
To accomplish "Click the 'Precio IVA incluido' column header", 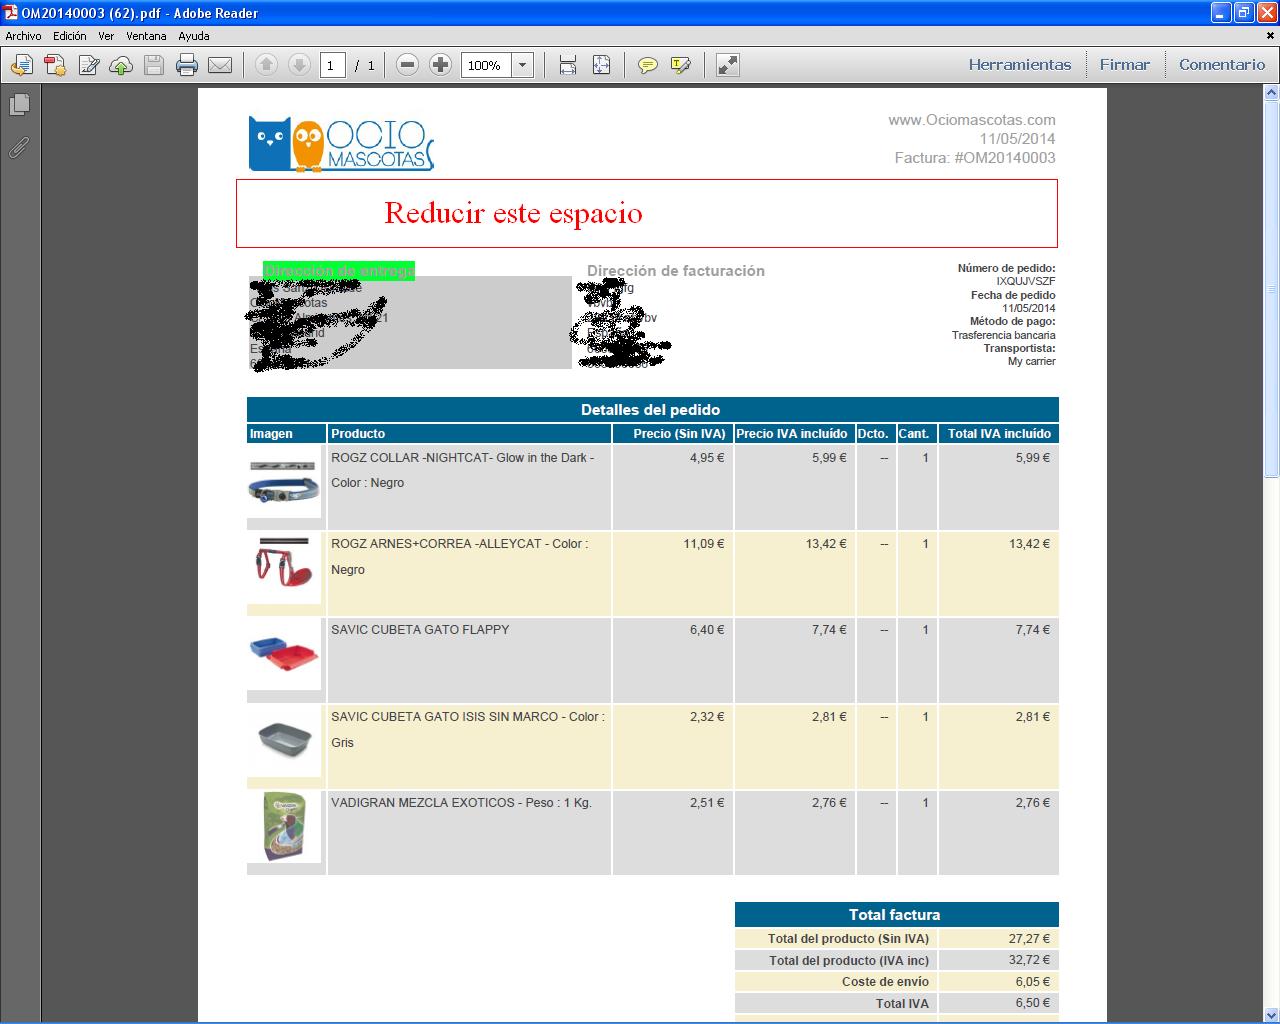I will click(792, 434).
